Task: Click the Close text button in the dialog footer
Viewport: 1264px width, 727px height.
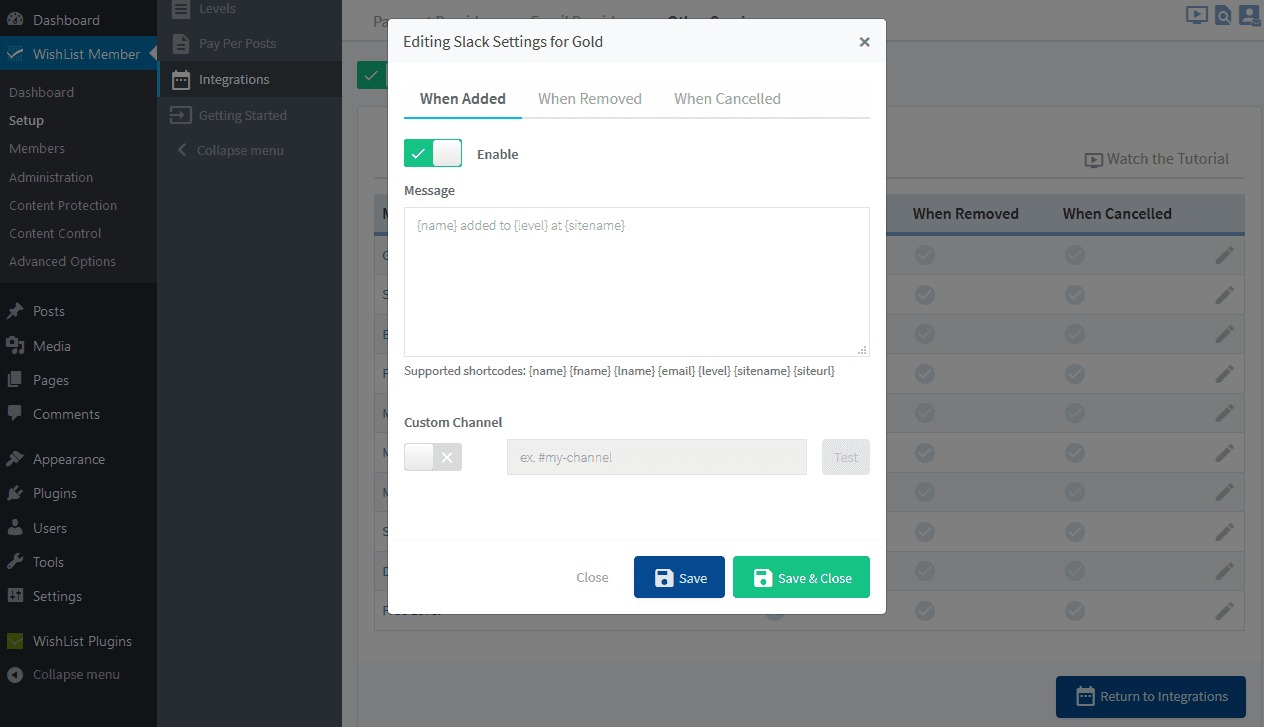Action: click(592, 577)
